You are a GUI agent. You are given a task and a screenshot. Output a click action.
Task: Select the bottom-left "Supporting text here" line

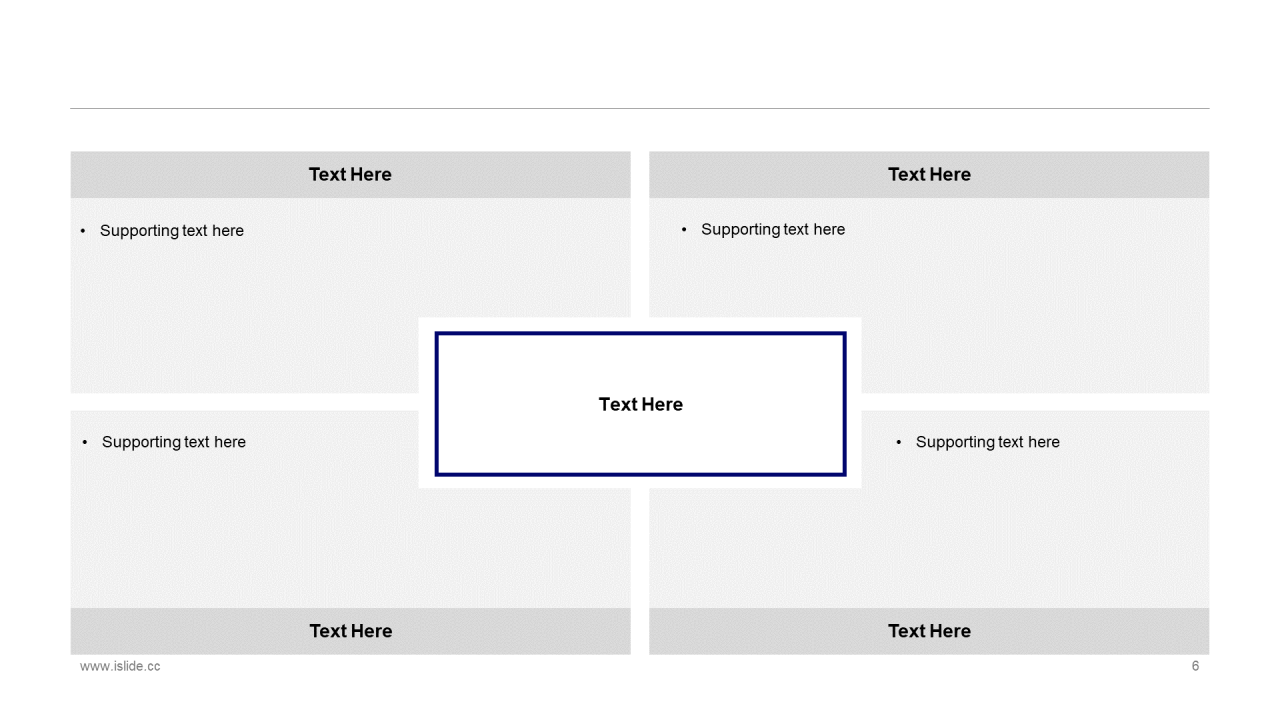(x=174, y=442)
